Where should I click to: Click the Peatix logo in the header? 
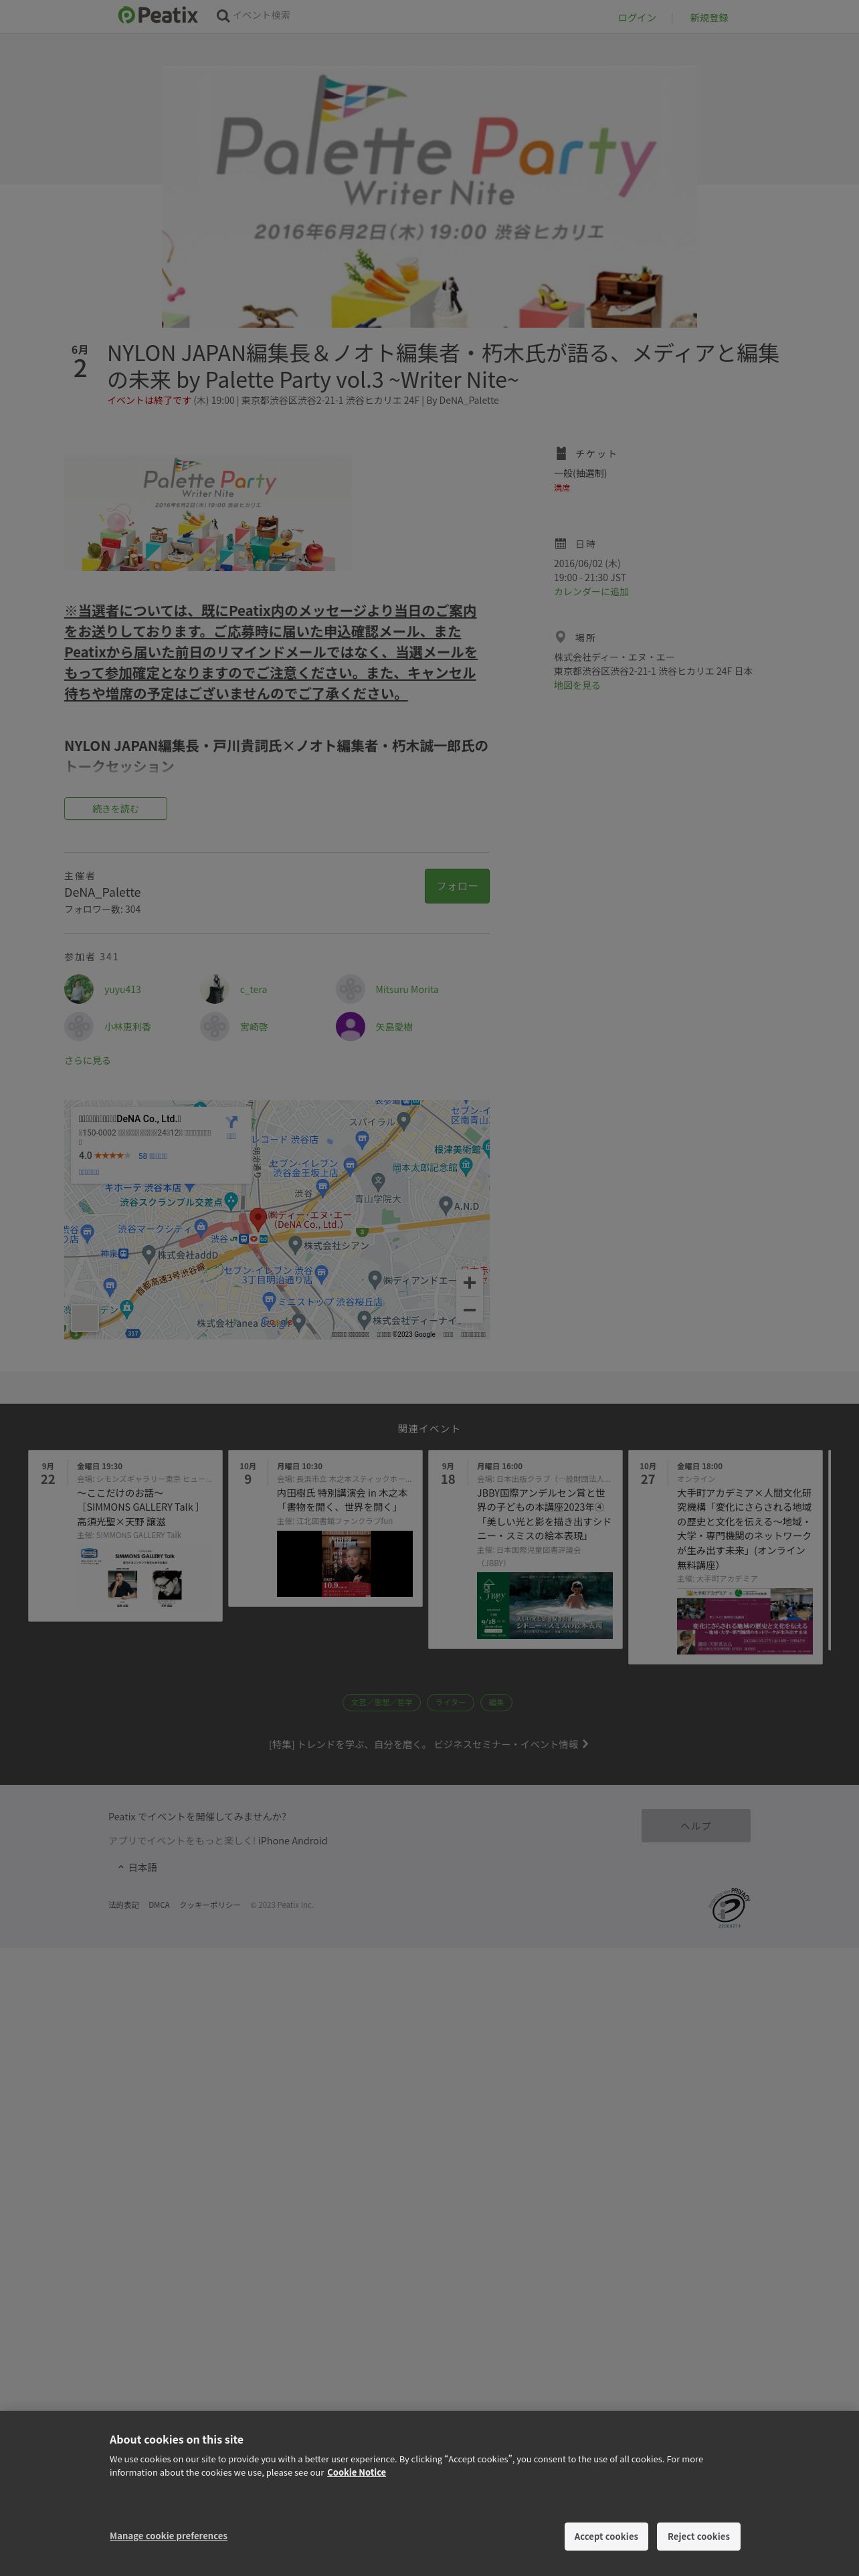[158, 15]
